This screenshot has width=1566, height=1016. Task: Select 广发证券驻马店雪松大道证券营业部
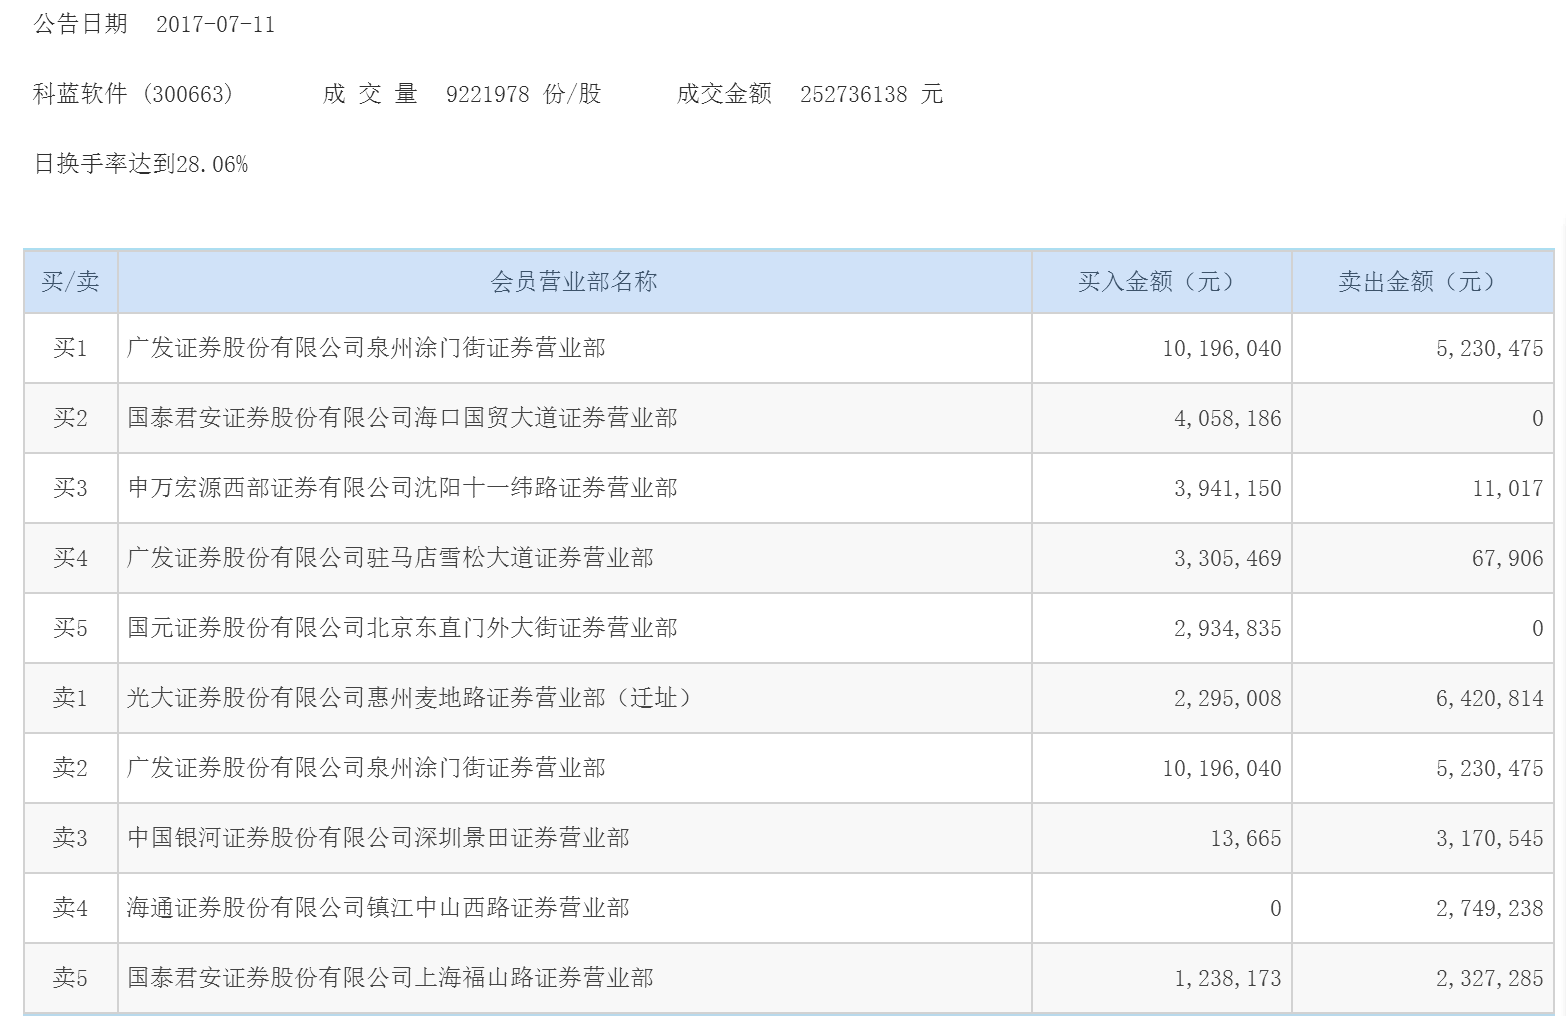pyautogui.click(x=390, y=558)
